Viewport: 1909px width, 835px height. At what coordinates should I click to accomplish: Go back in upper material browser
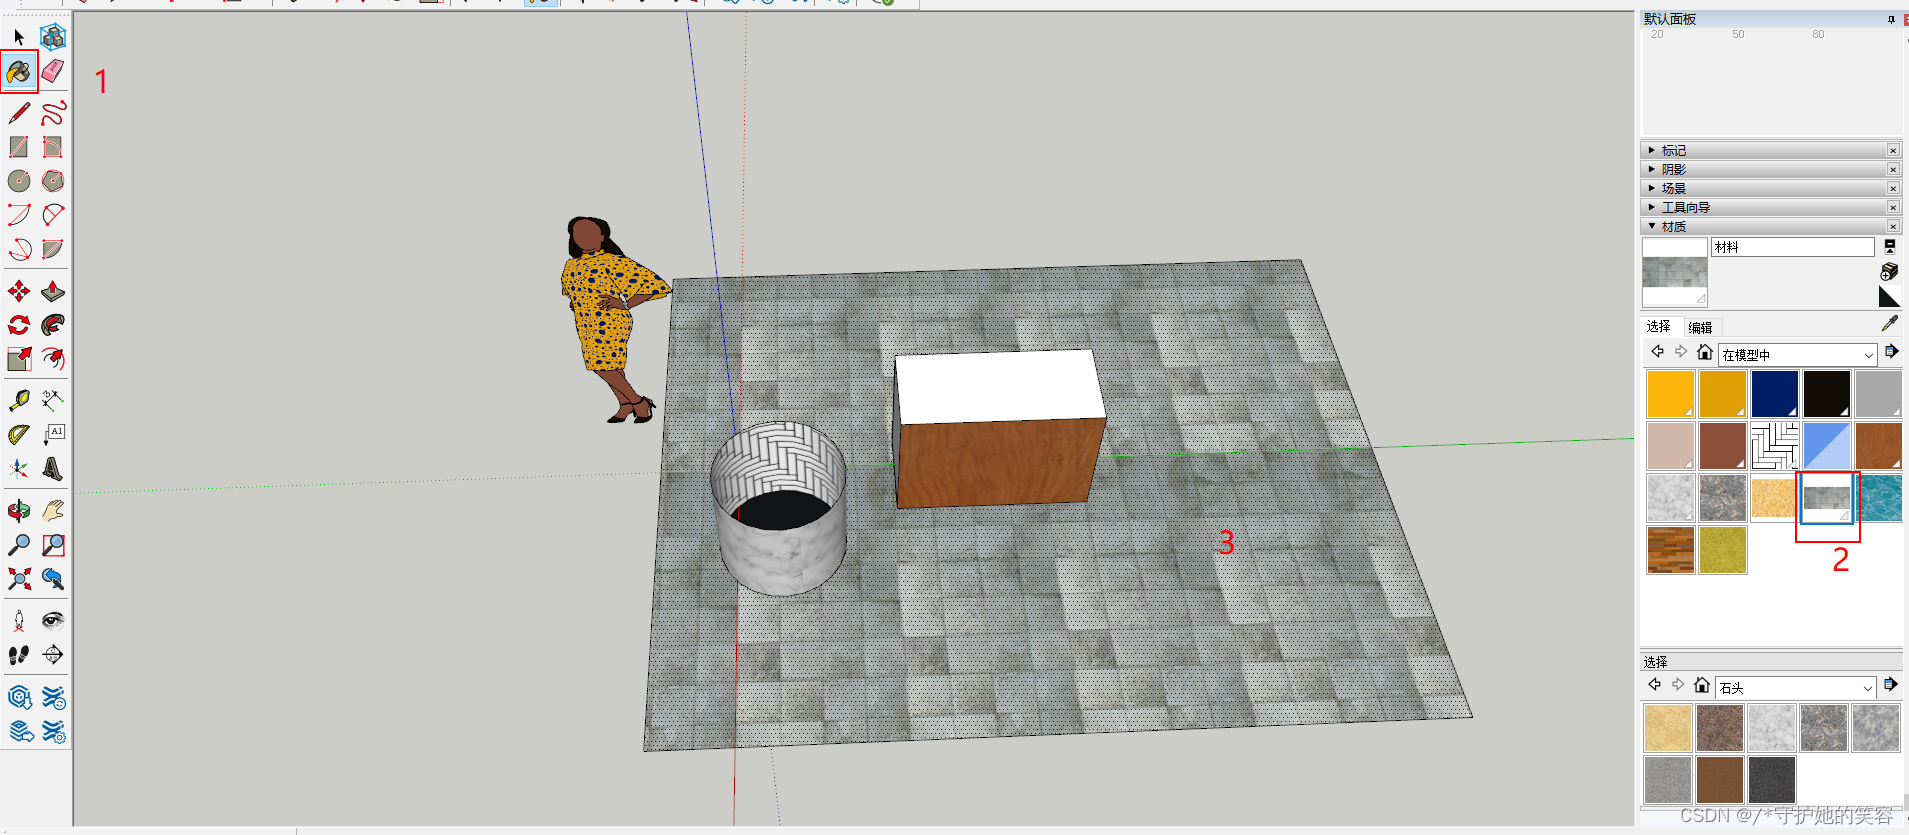pyautogui.click(x=1657, y=352)
